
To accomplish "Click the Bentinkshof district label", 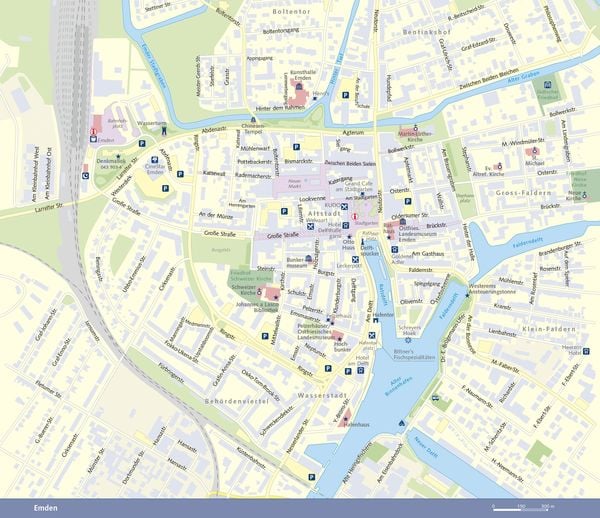I will click(x=427, y=32).
